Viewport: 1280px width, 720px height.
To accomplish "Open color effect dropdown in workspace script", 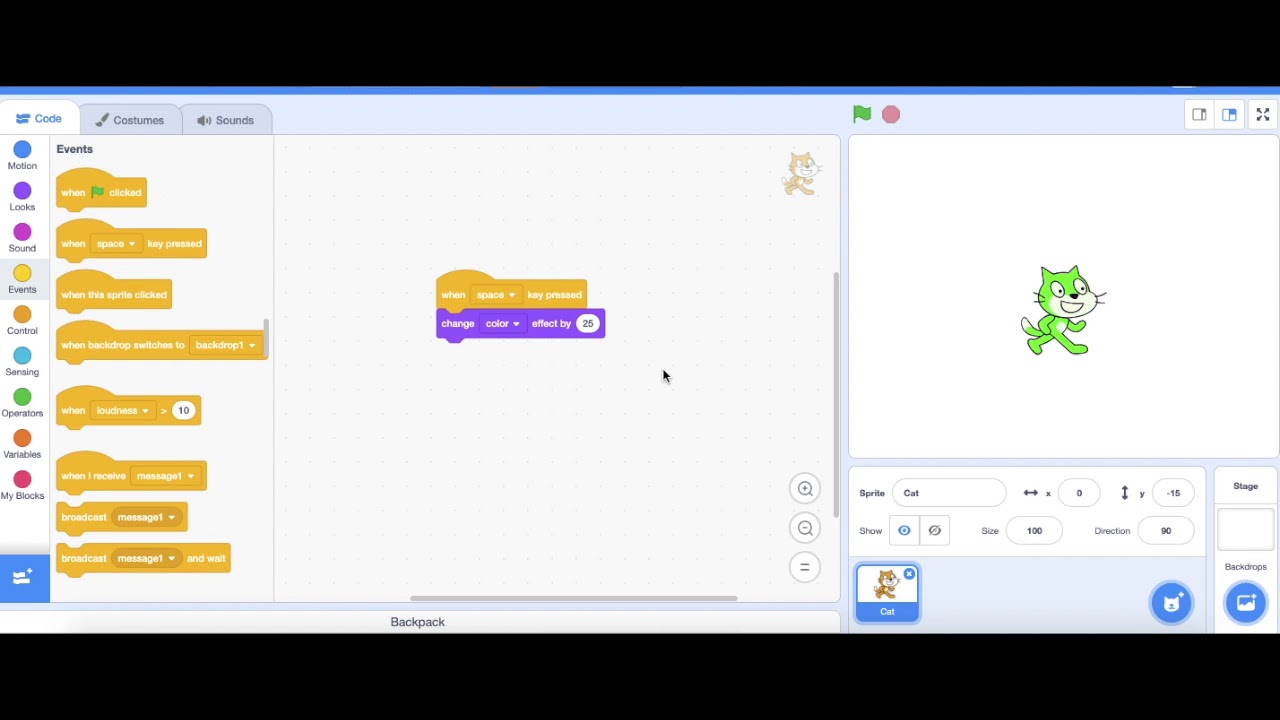I will click(x=502, y=324).
